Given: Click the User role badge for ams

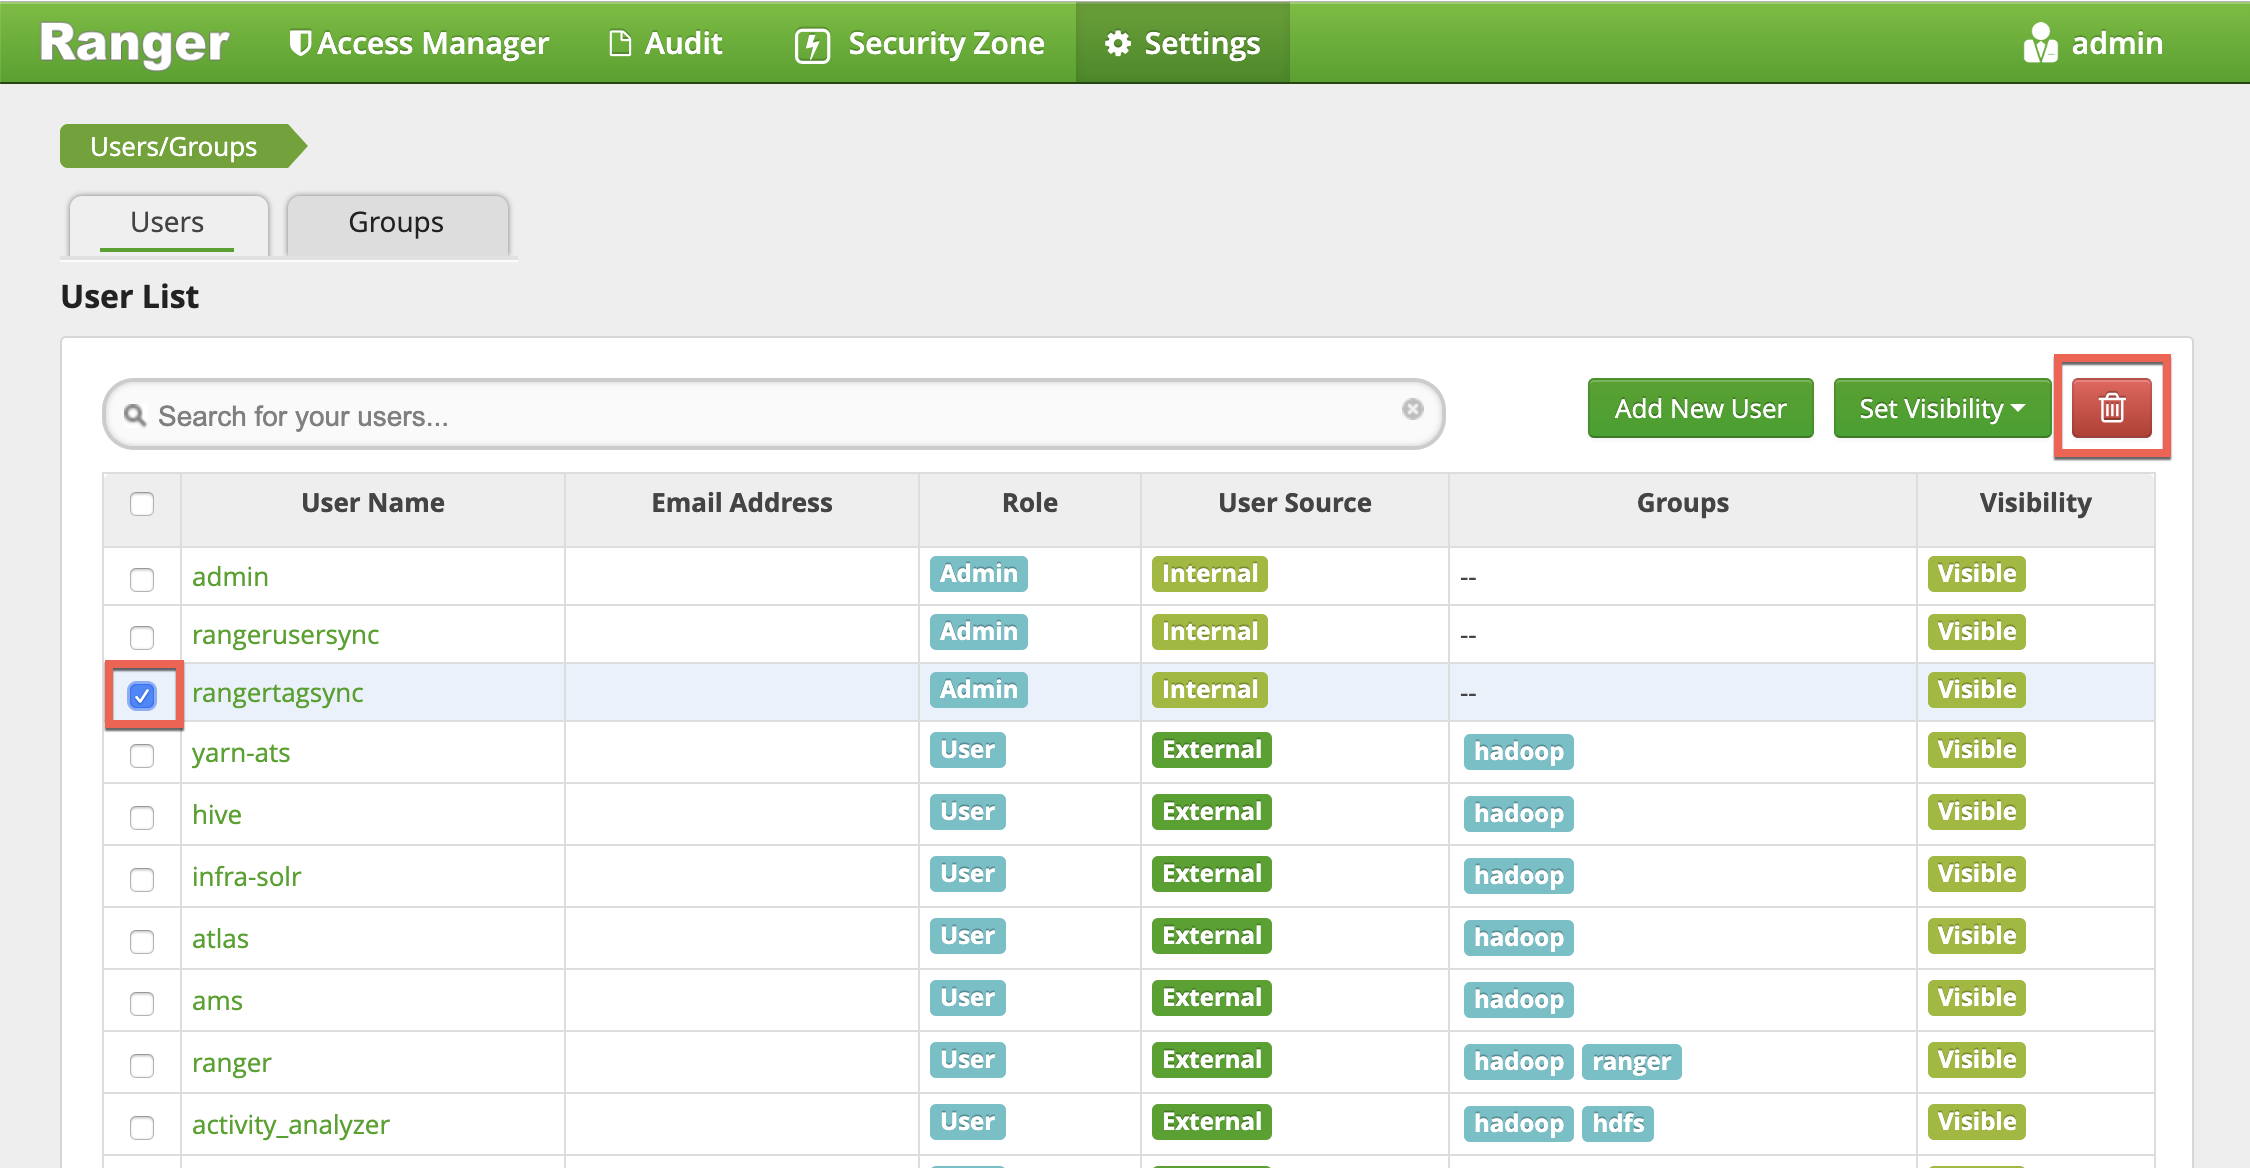Looking at the screenshot, I should point(968,998).
